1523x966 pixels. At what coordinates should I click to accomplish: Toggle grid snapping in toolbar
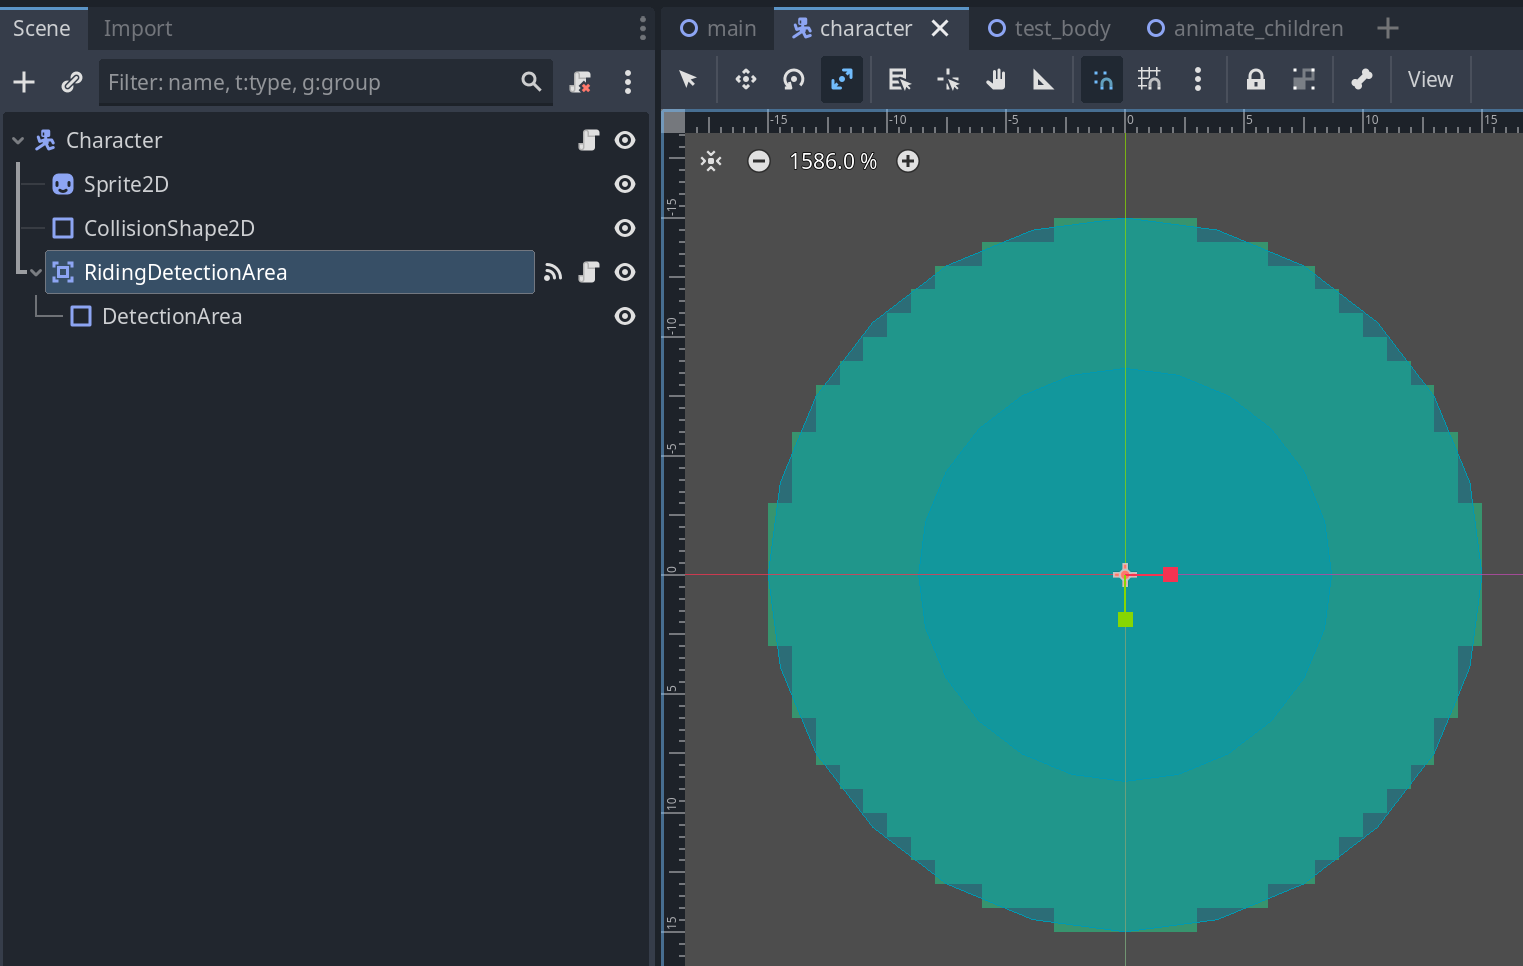coord(1149,80)
